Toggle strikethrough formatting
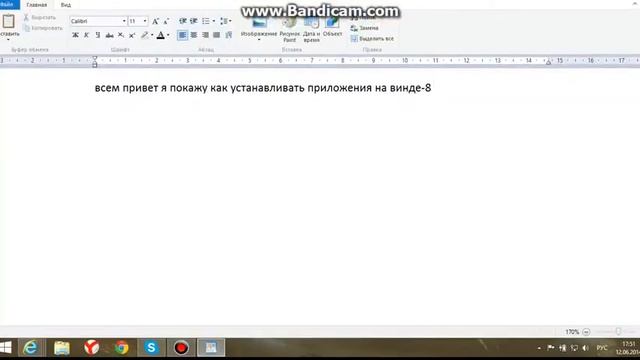Image resolution: width=640 pixels, height=360 pixels. coord(109,35)
